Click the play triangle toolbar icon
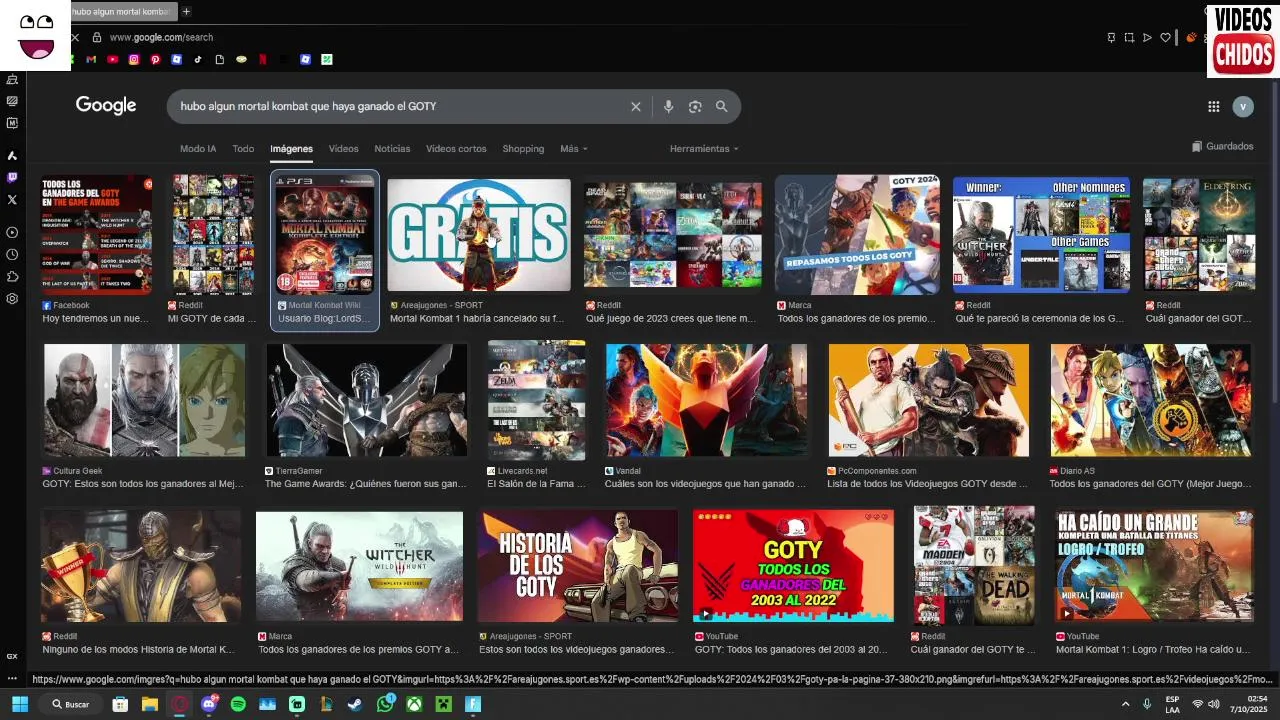 [x=1147, y=37]
